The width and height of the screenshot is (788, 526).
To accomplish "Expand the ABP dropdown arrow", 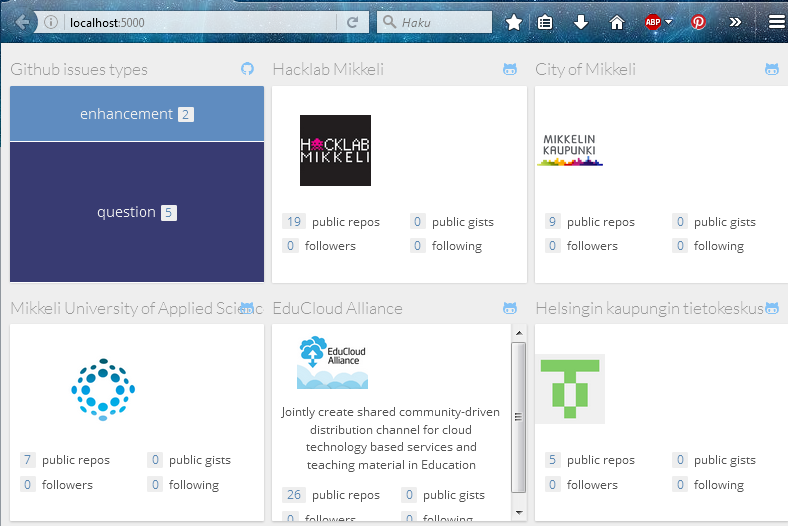I will pyautogui.click(x=668, y=22).
